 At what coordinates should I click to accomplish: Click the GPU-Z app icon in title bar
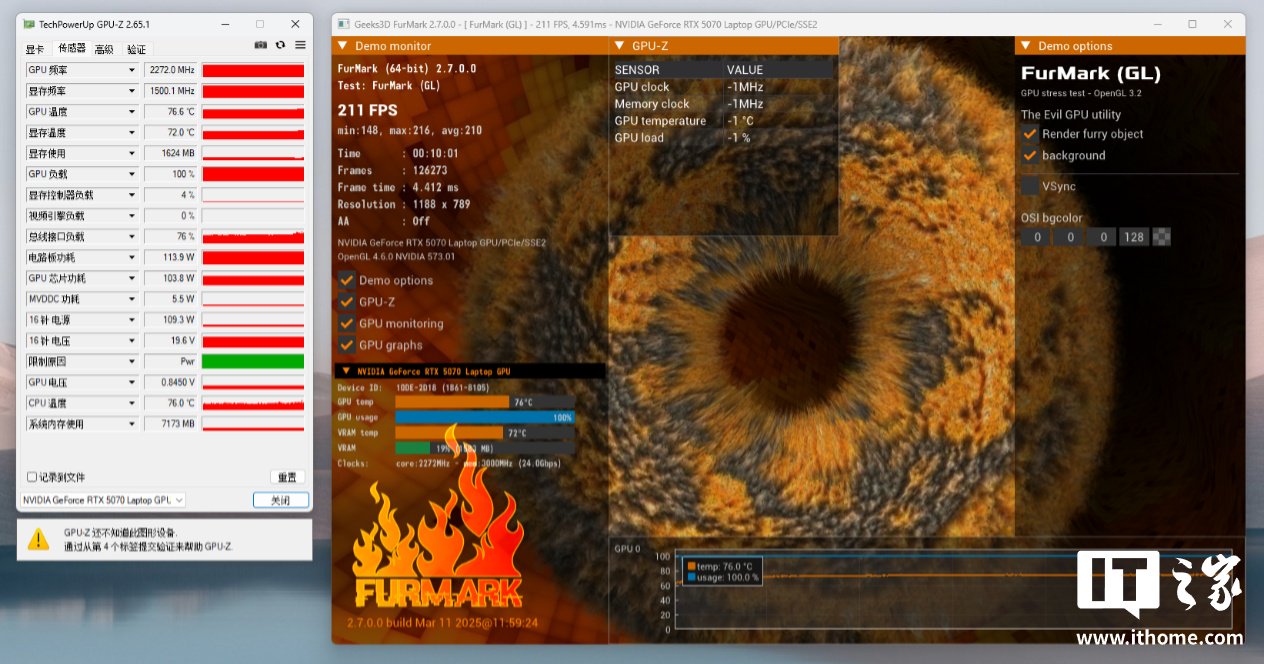click(x=29, y=23)
